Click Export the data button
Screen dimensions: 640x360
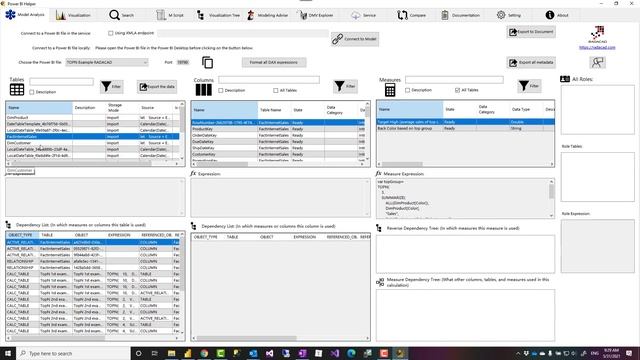[x=157, y=87]
